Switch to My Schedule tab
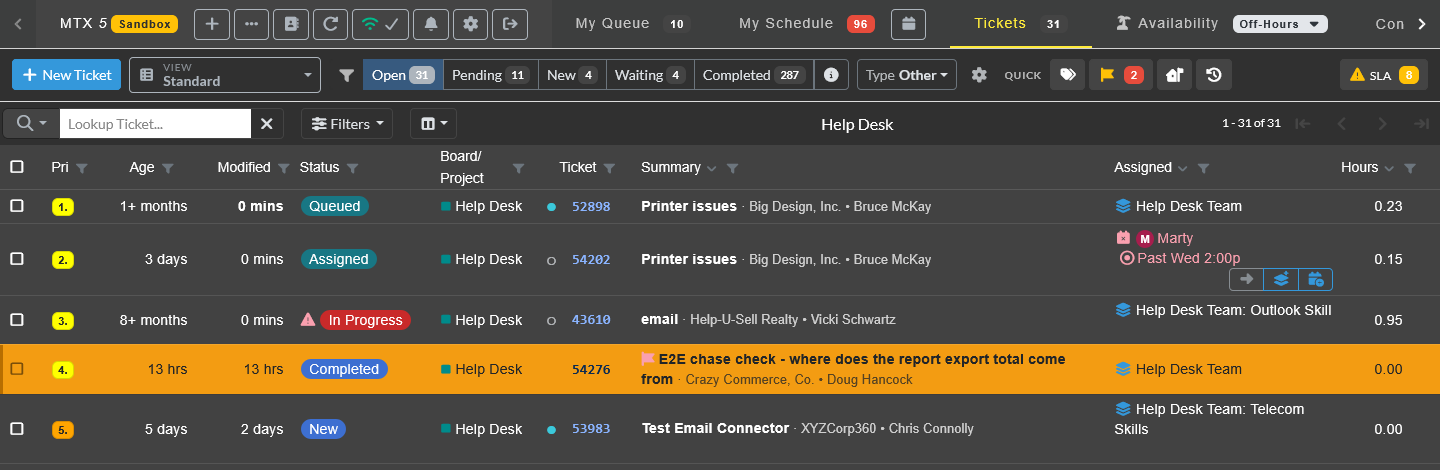Screen dimensions: 1440x470 [806, 23]
